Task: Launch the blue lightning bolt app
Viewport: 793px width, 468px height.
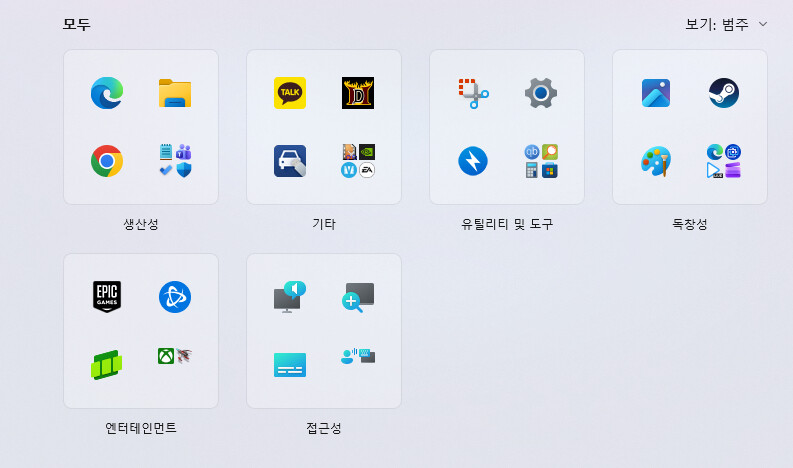Action: pos(473,161)
